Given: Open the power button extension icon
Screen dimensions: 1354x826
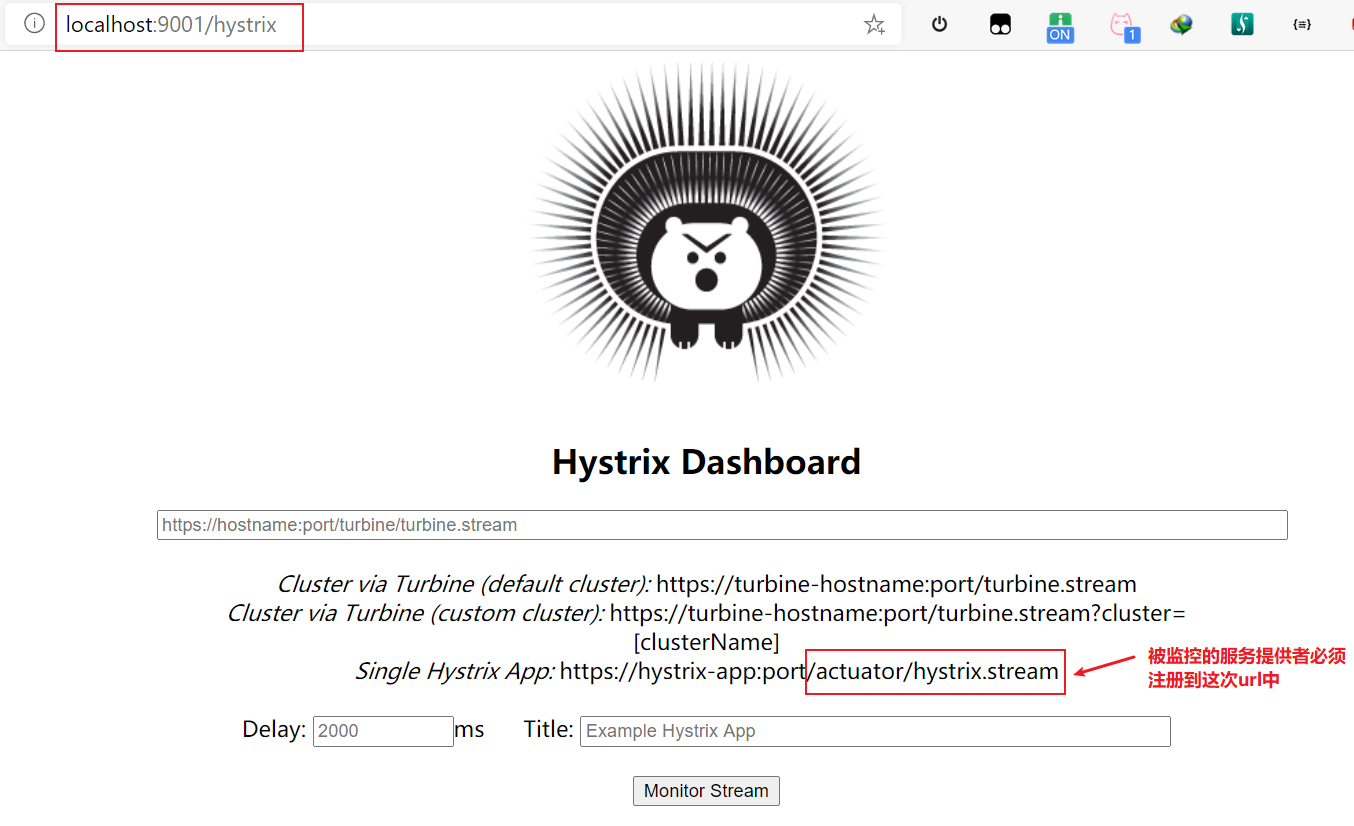Looking at the screenshot, I should (x=939, y=25).
